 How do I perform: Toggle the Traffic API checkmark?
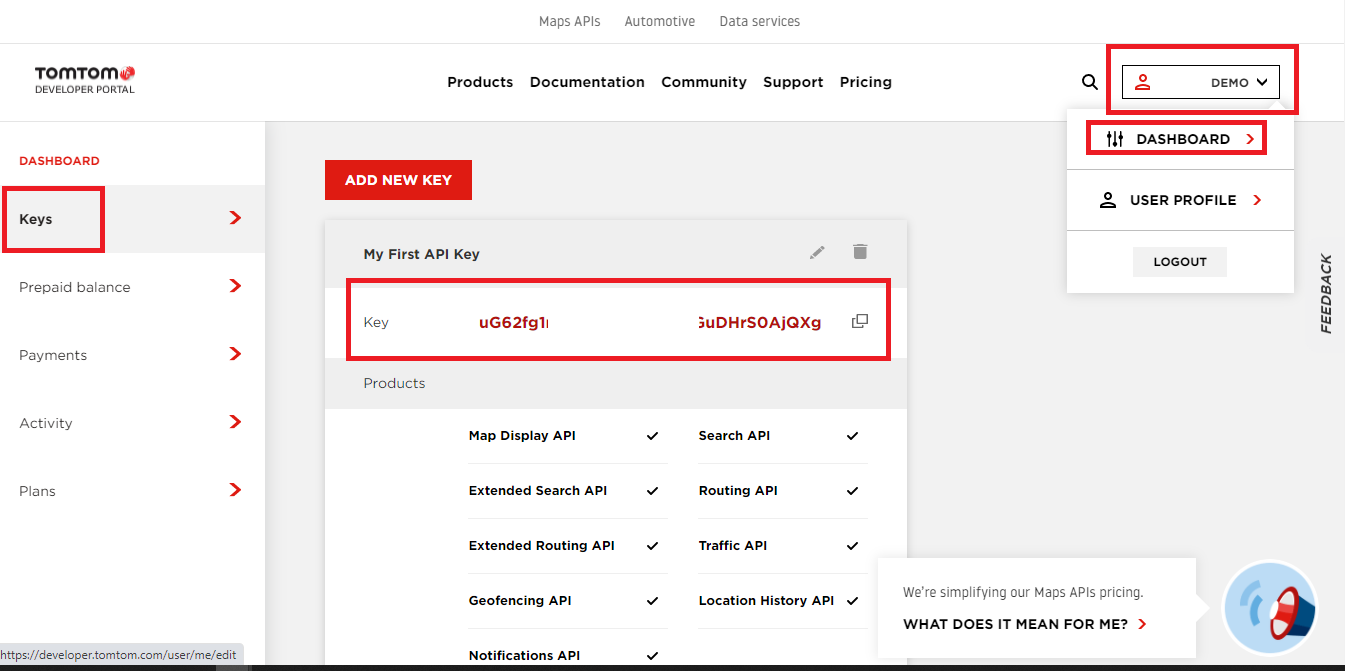(x=853, y=546)
